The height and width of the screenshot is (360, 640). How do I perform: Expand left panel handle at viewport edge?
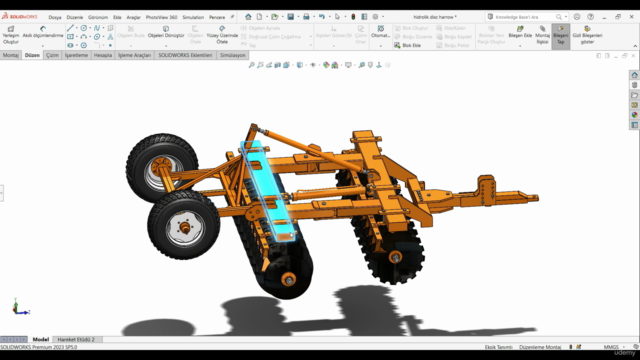pyautogui.click(x=2, y=193)
